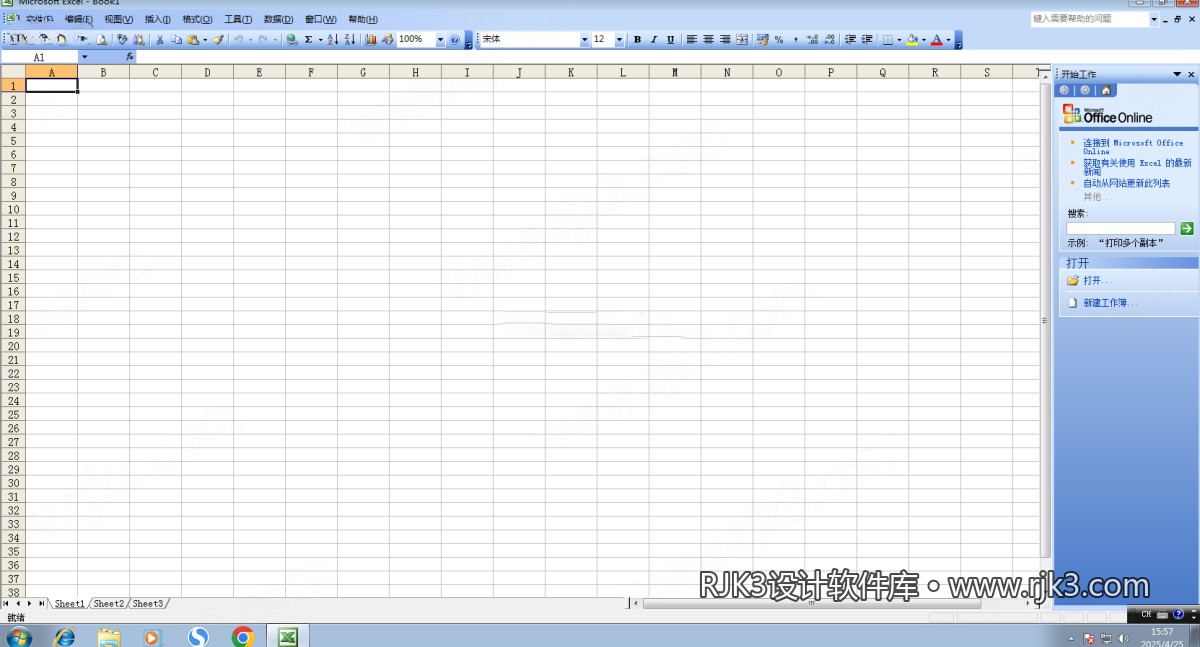Image resolution: width=1200 pixels, height=647 pixels.
Task: Center align cell text
Action: [708, 40]
